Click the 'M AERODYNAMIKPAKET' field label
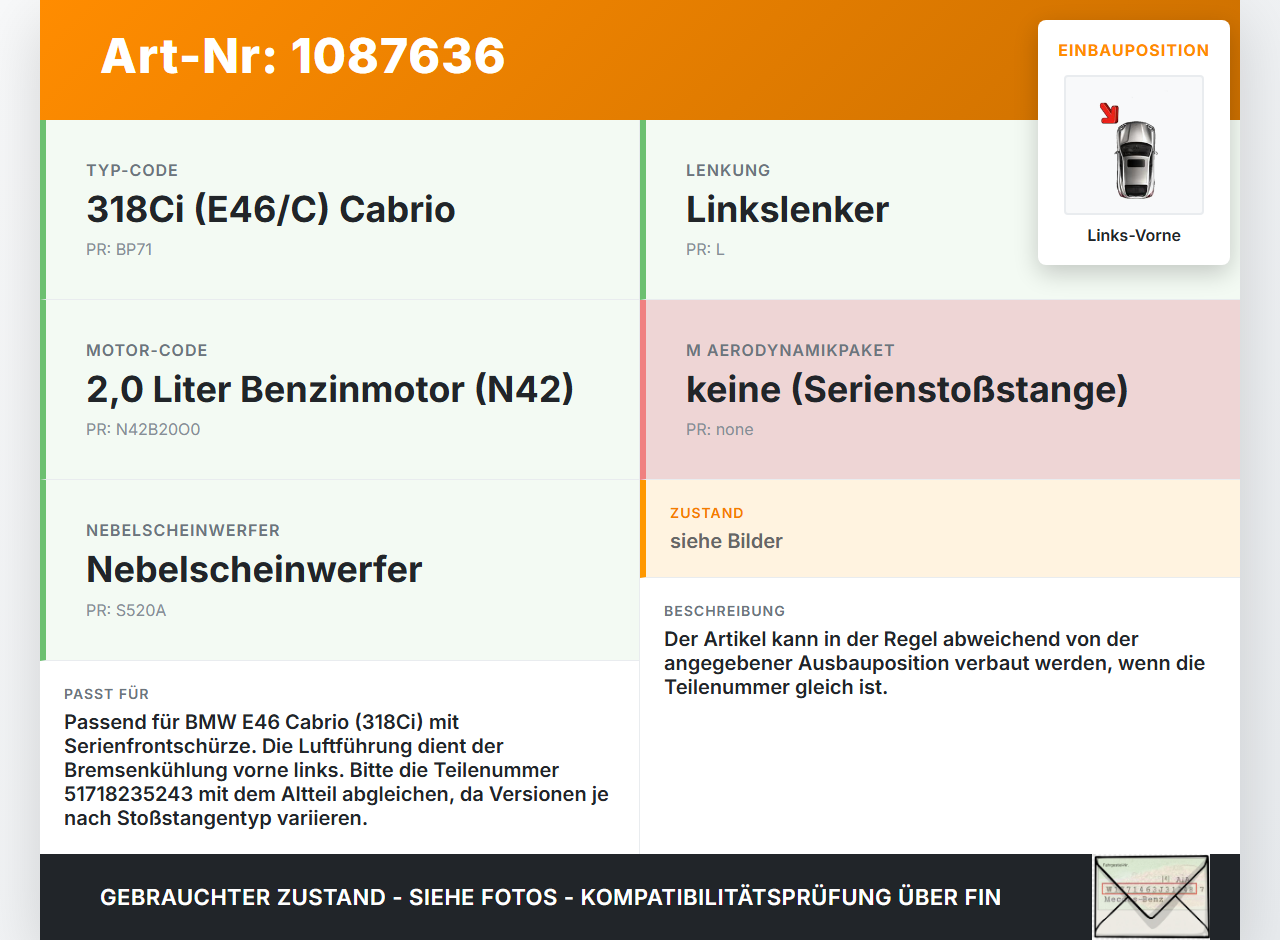1280x940 pixels. point(790,351)
